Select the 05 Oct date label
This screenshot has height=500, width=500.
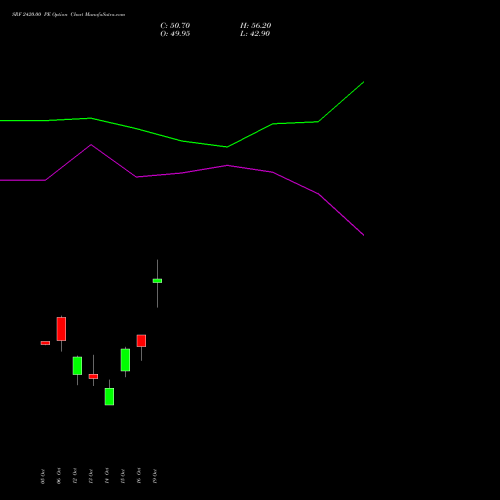click(x=42, y=476)
